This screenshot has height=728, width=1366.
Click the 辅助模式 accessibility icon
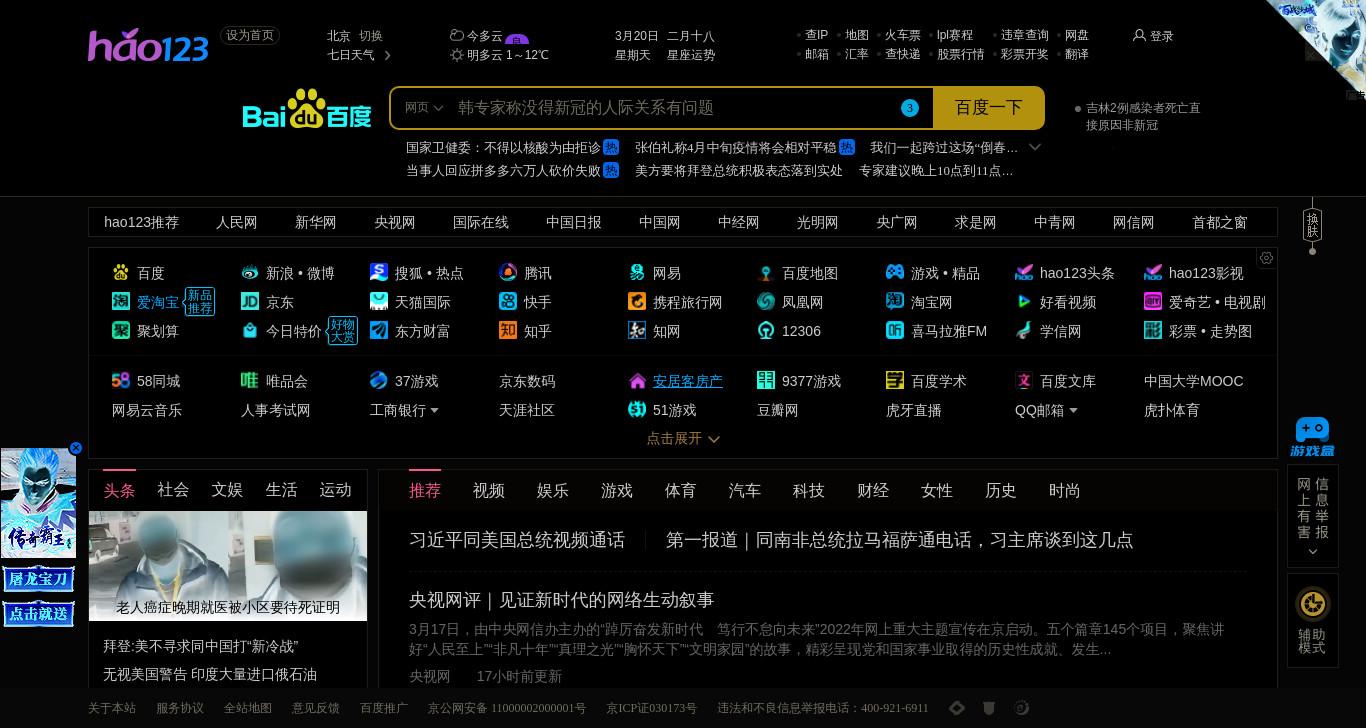[x=1312, y=605]
